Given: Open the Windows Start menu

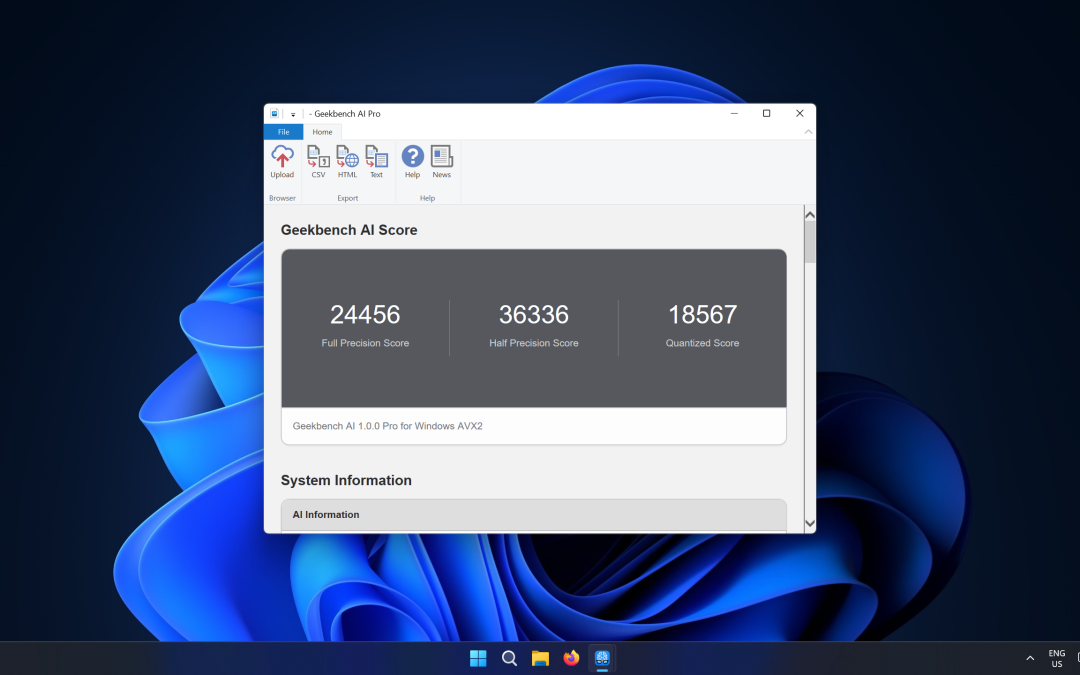Looking at the screenshot, I should coord(478,658).
